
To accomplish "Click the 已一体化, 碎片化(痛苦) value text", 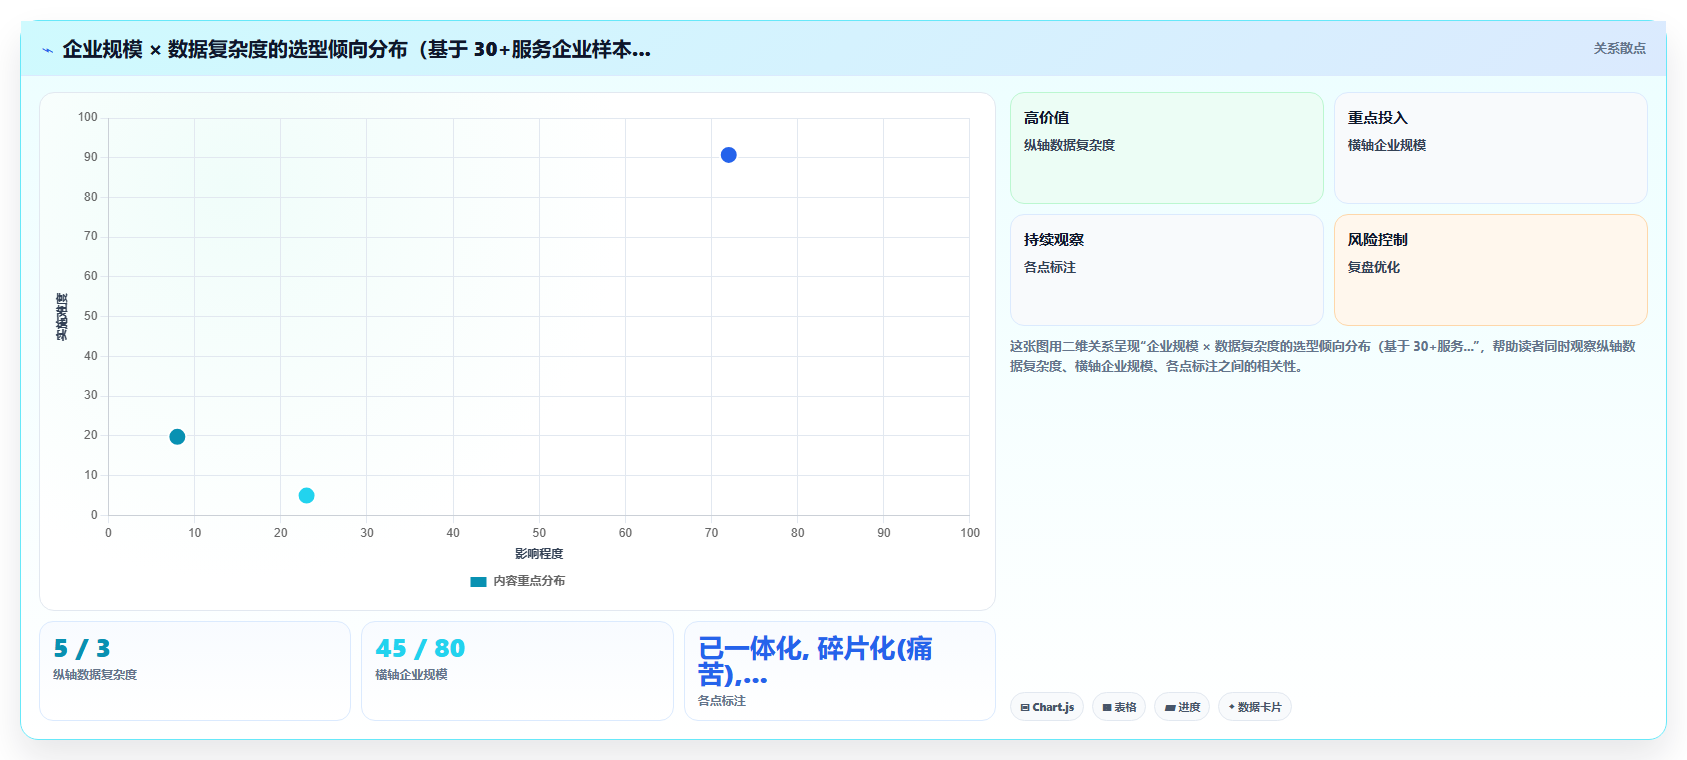I will pyautogui.click(x=815, y=661).
